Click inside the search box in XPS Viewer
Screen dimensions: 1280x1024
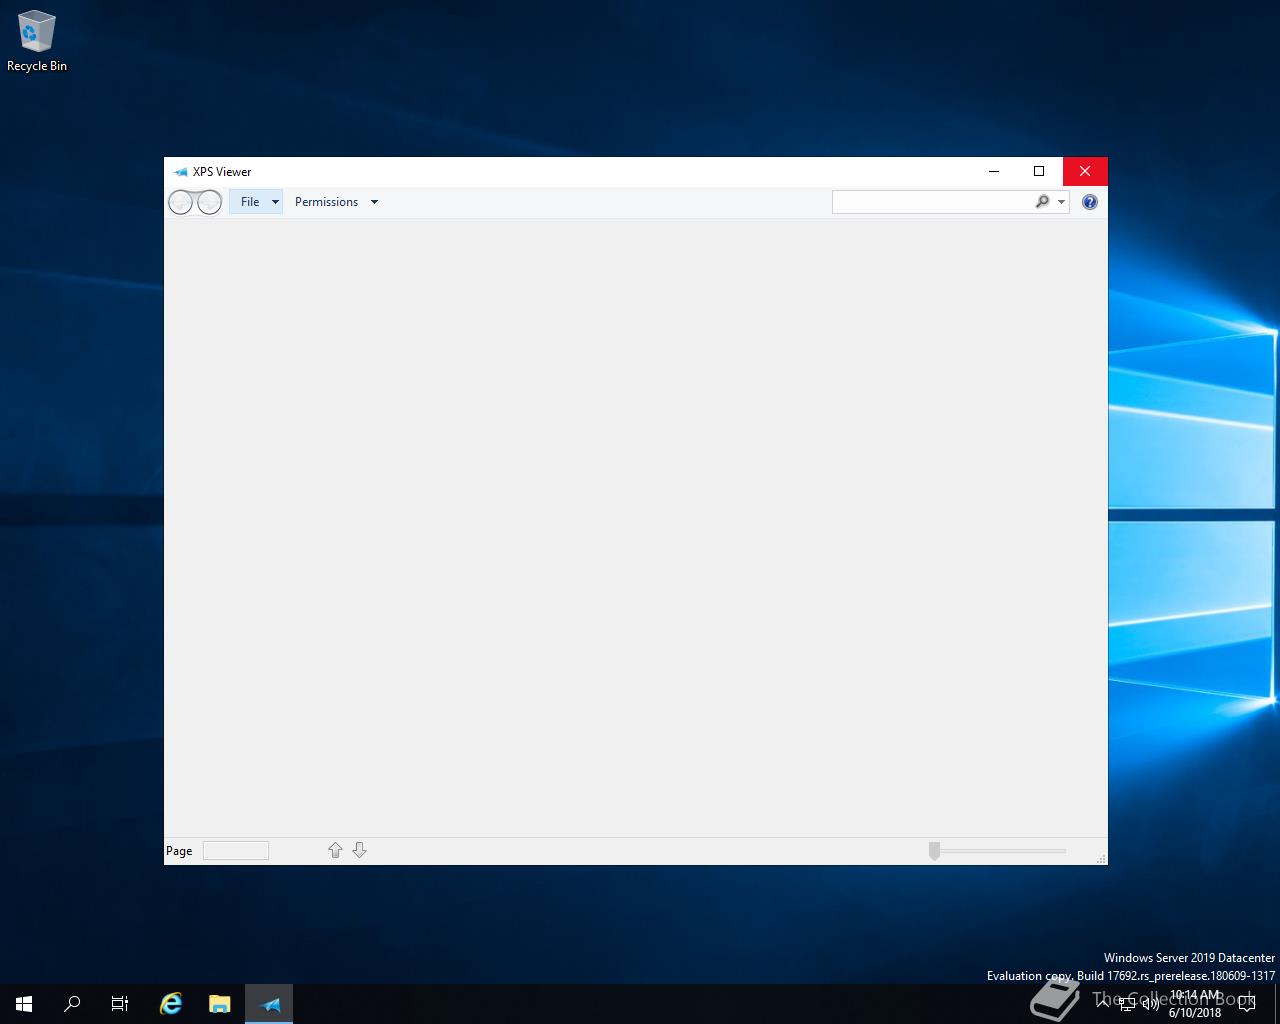tap(932, 202)
